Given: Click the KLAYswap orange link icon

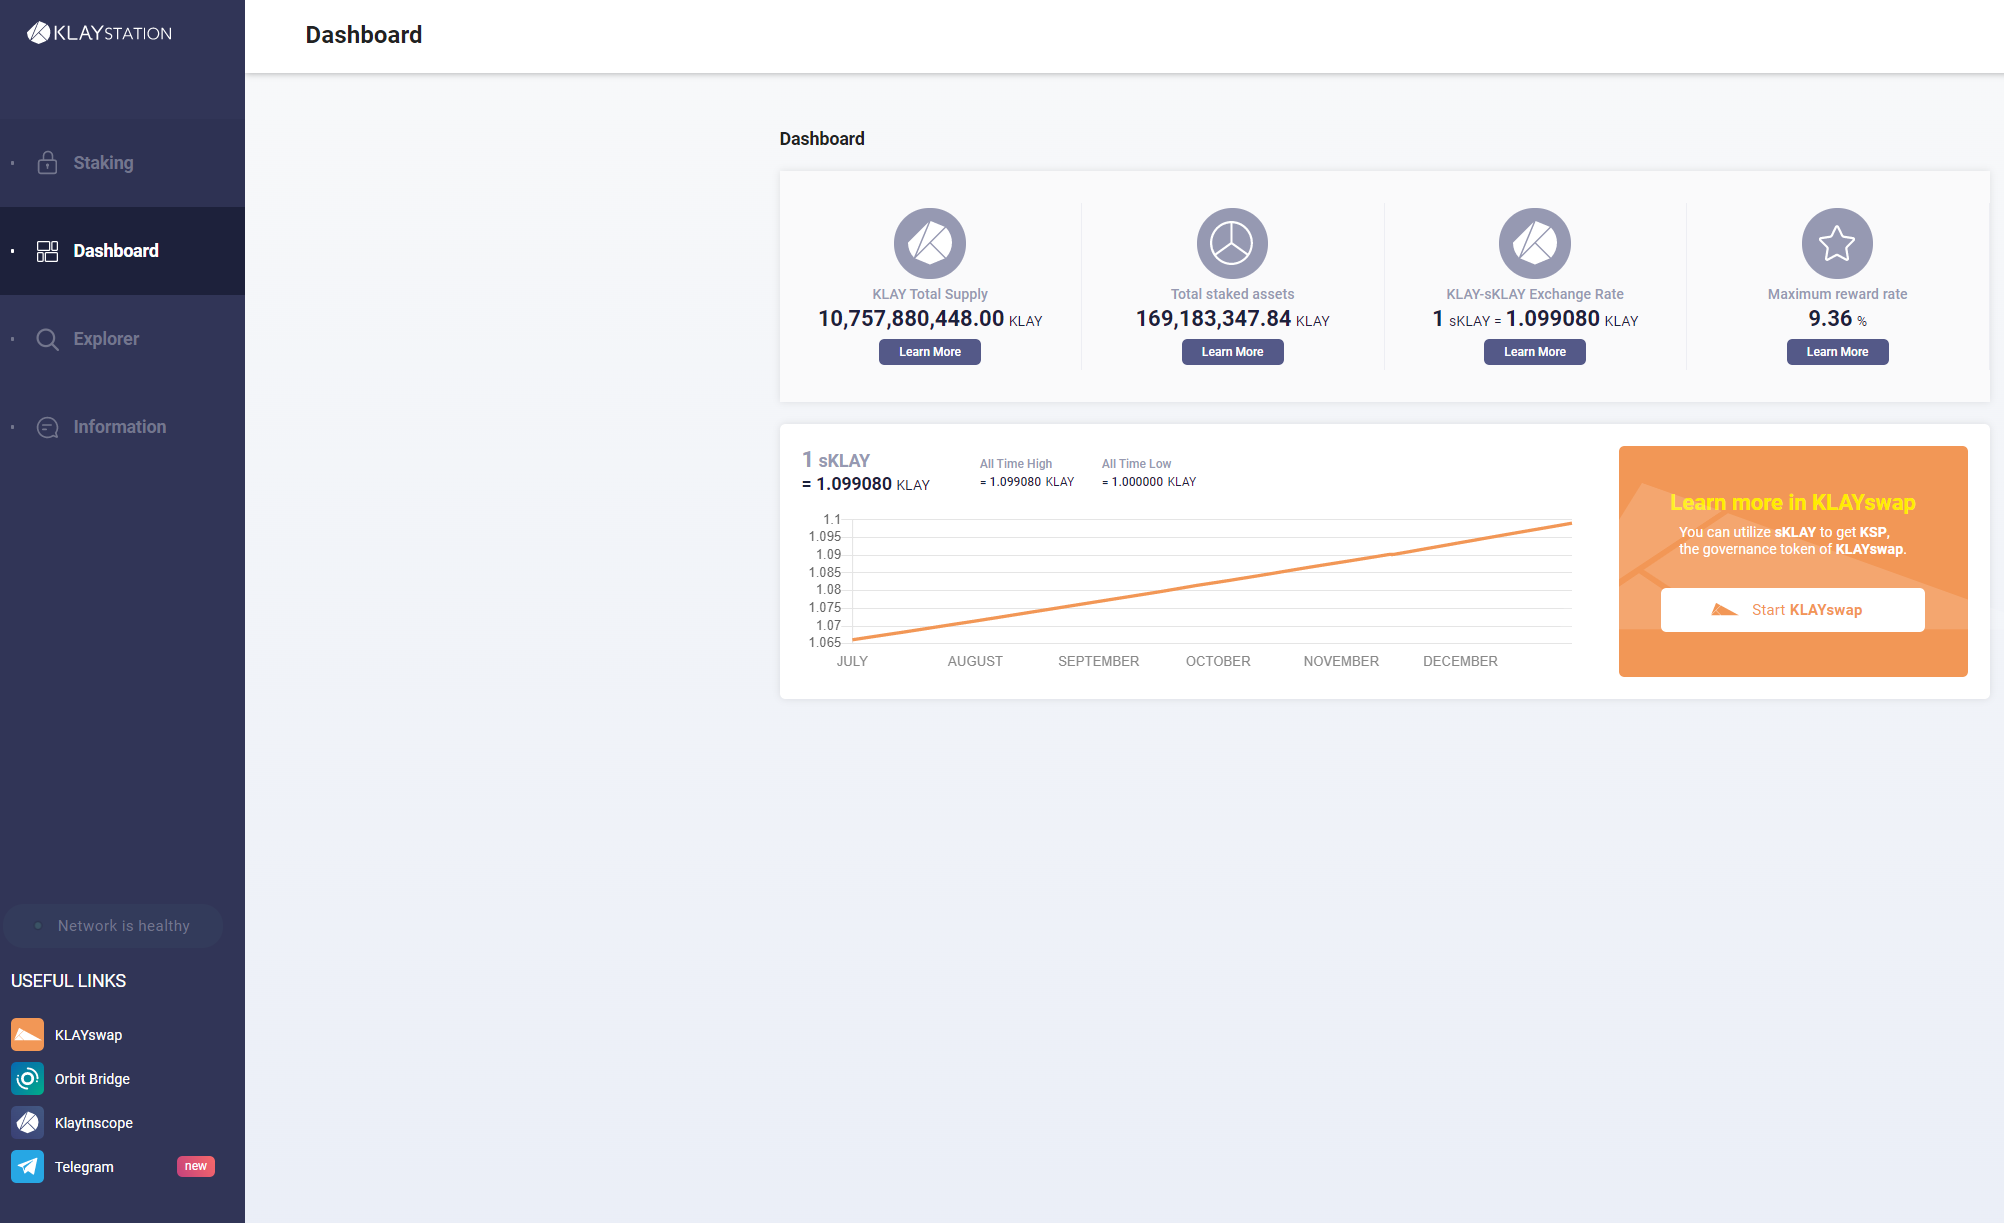Looking at the screenshot, I should pos(28,1035).
